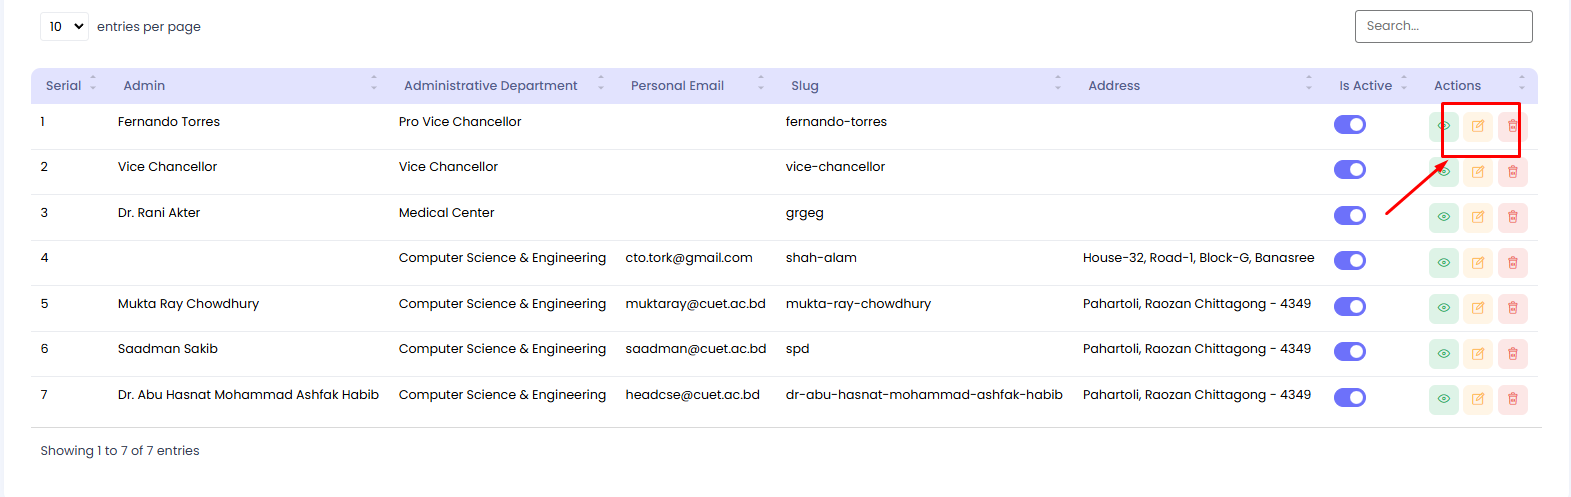Disable active status for Dr. Rani Akter
Screen dimensions: 1571x497
click(1349, 216)
